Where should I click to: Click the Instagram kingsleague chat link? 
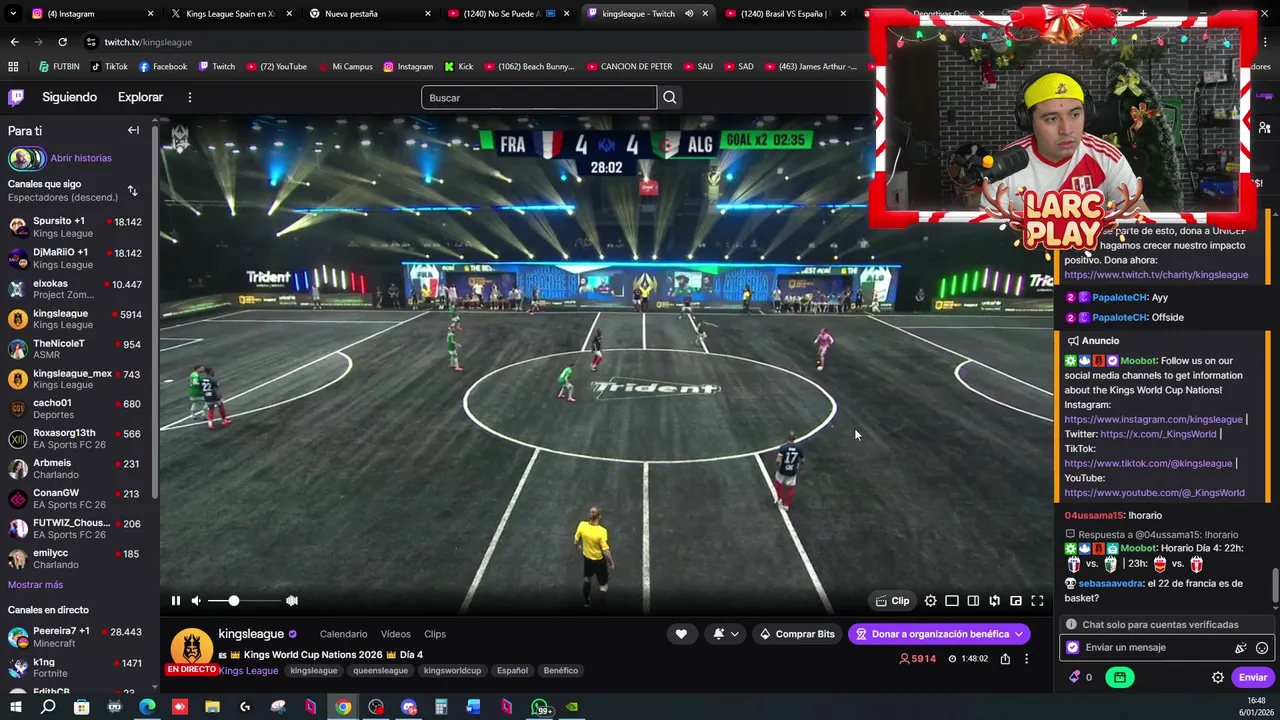(x=1153, y=420)
